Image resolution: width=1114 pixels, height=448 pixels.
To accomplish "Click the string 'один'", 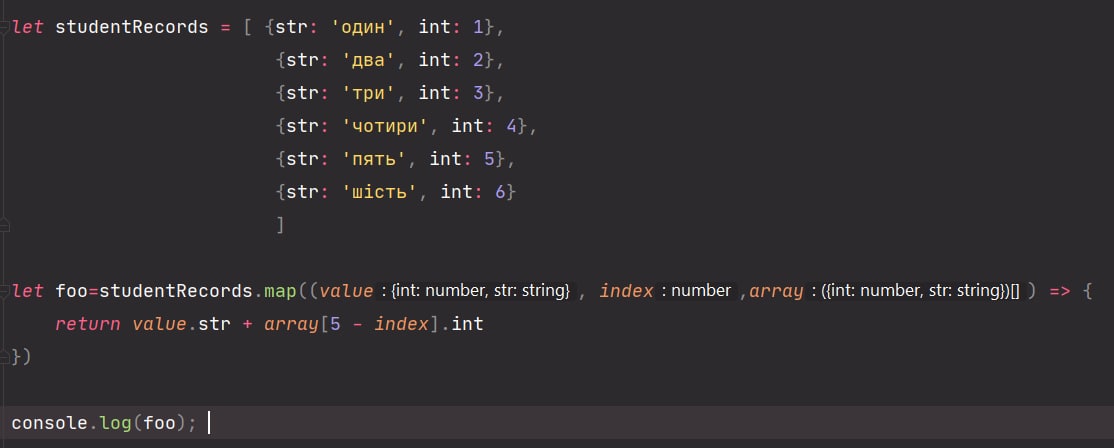I will (364, 28).
